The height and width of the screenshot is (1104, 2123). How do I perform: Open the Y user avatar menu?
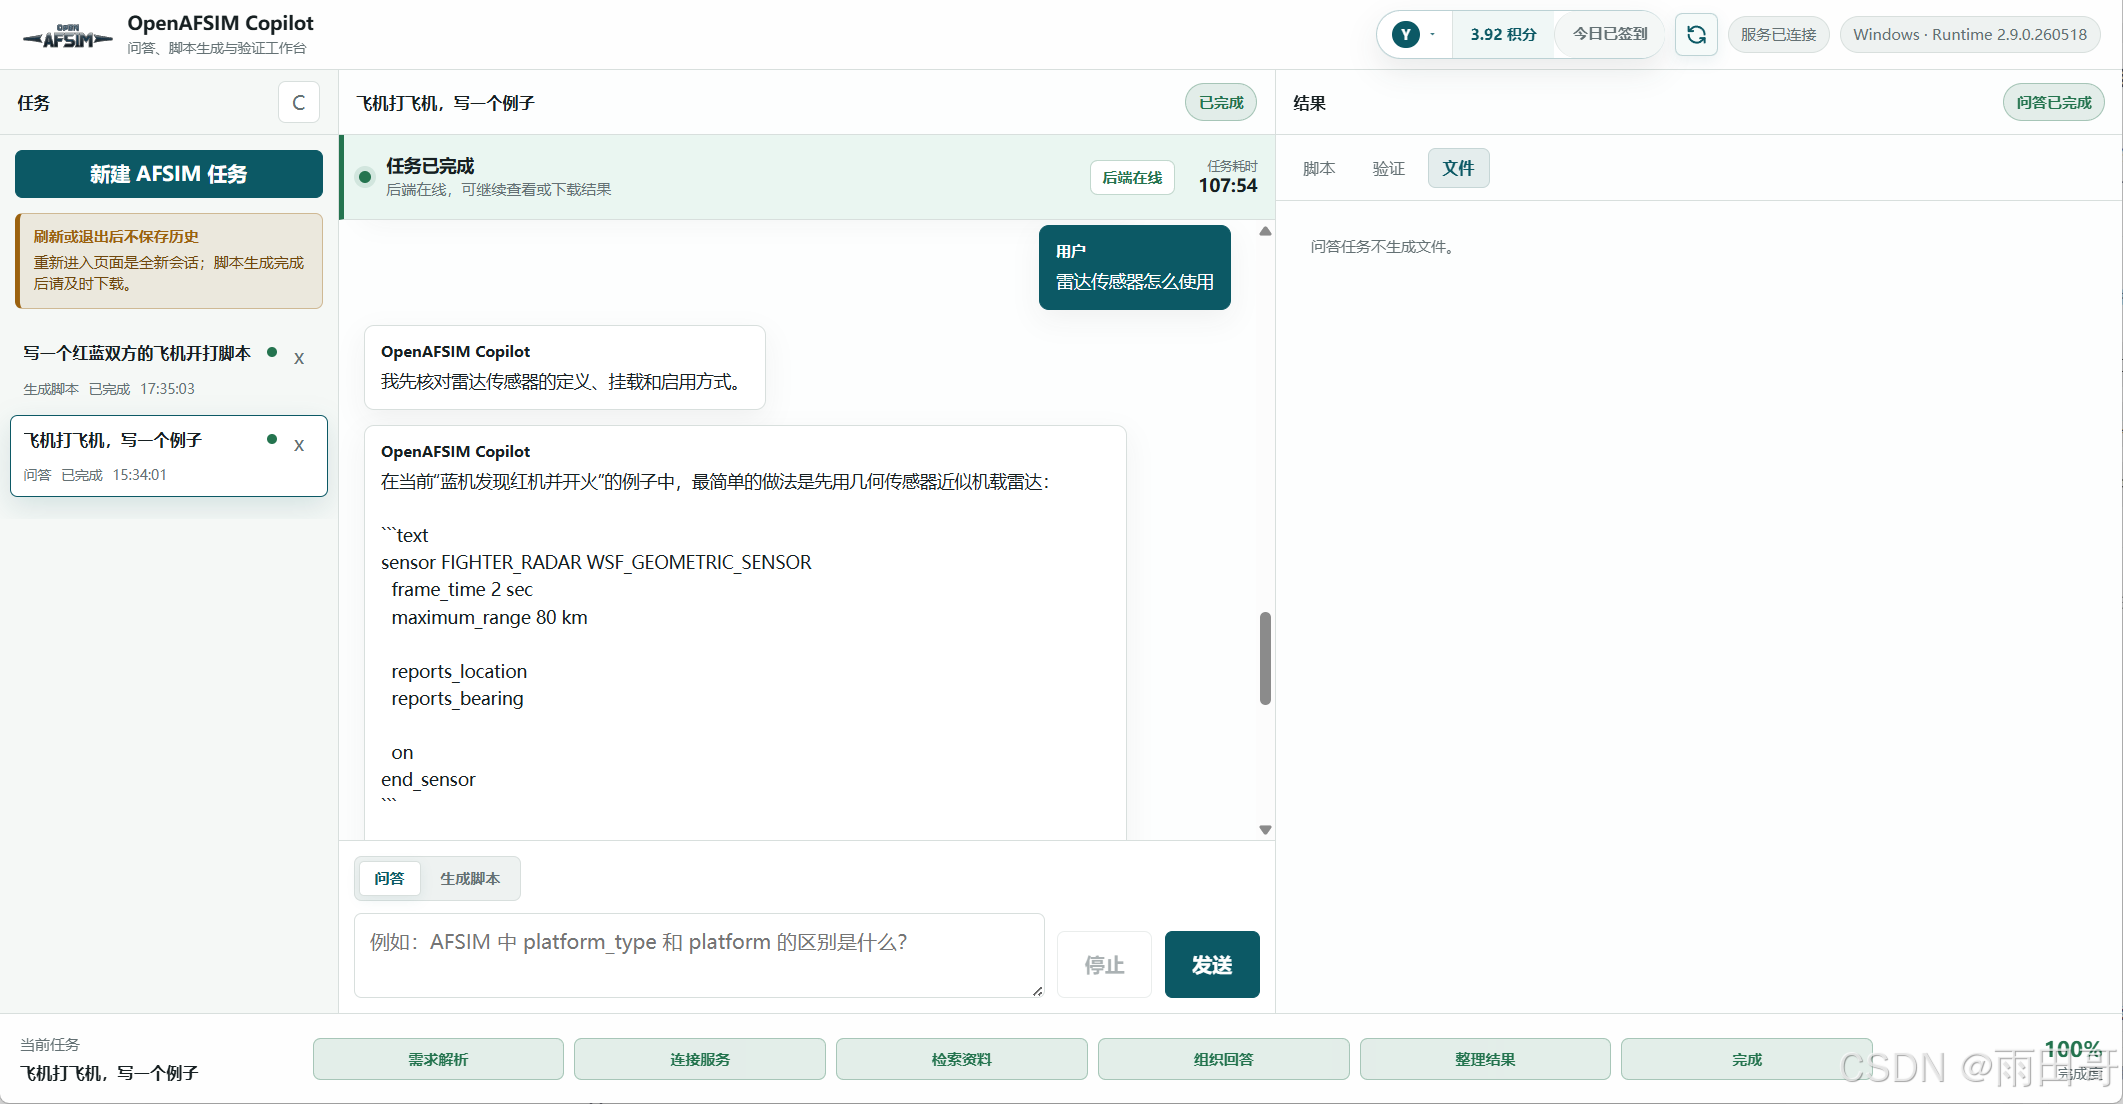point(1414,35)
